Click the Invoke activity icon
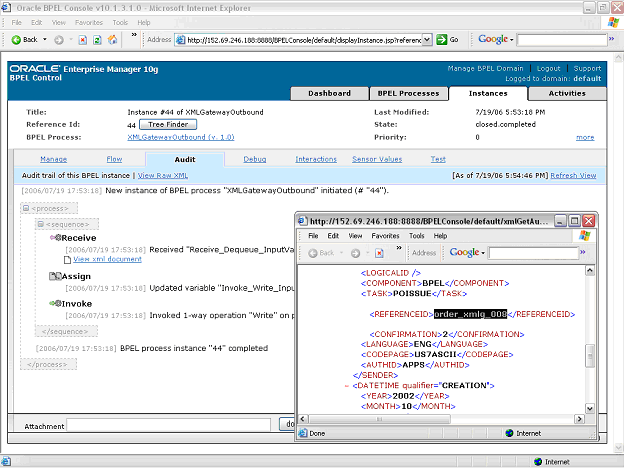The image size is (624, 468). pos(55,304)
